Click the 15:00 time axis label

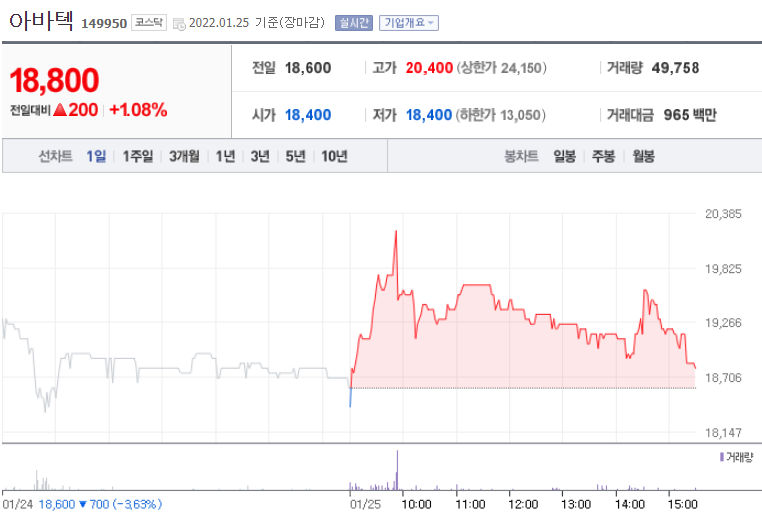[x=682, y=504]
